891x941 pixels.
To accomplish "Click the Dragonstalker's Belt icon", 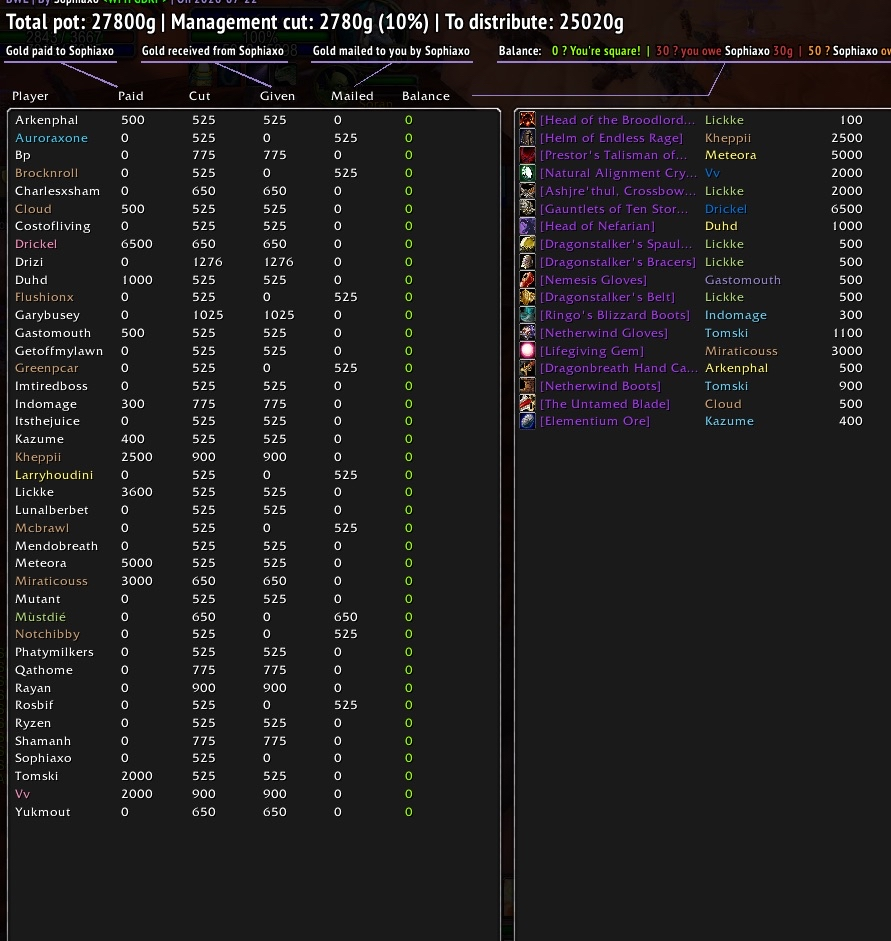I will pos(527,297).
